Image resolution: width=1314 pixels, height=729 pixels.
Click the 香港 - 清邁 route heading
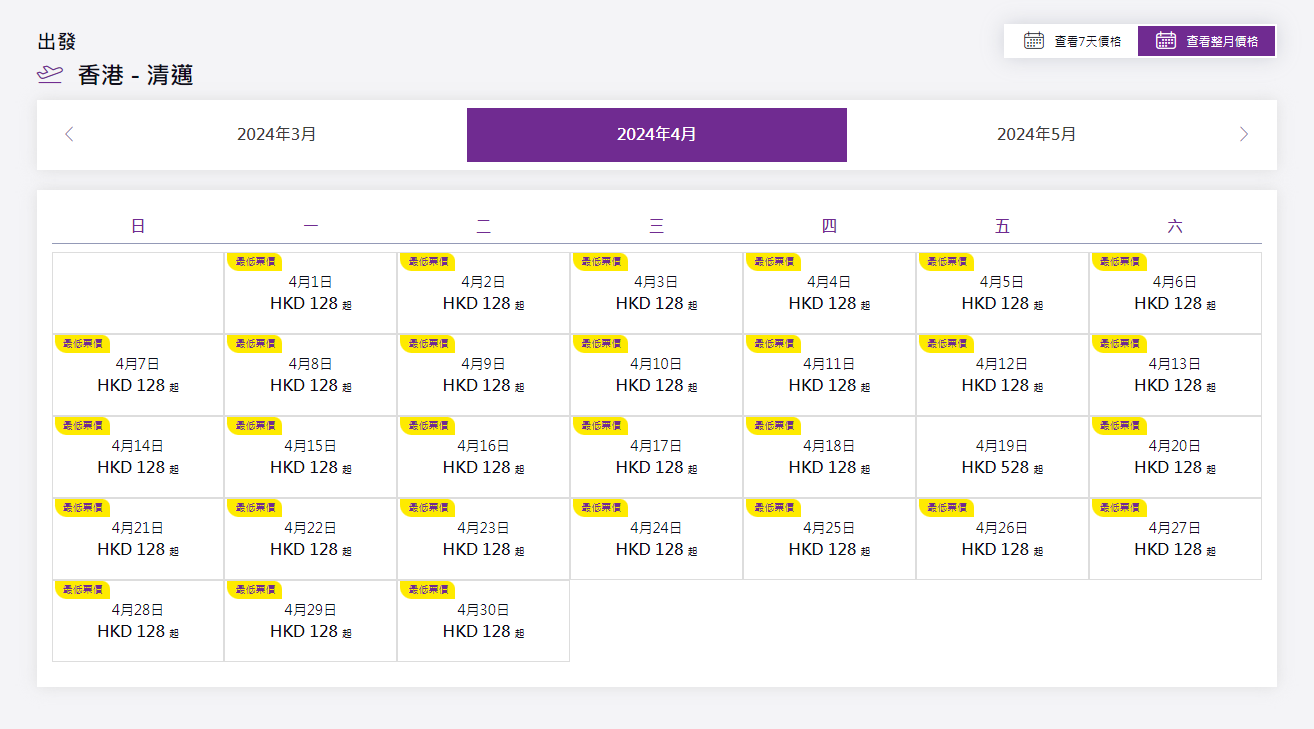point(135,75)
